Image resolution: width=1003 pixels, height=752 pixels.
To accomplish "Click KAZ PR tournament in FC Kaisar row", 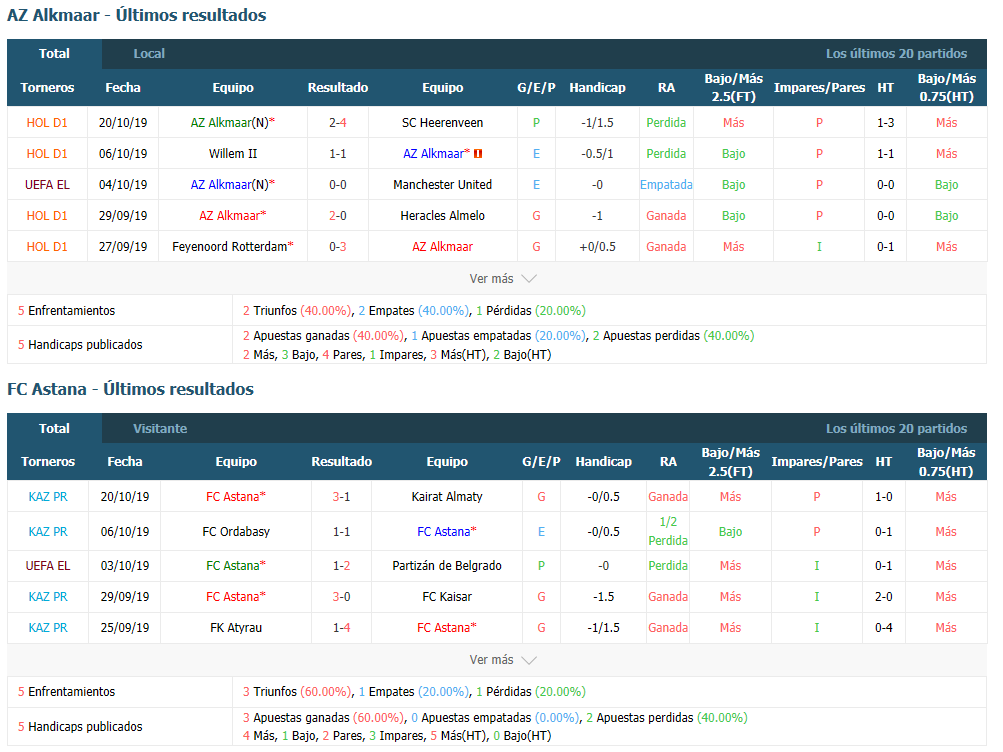I will (x=48, y=597).
